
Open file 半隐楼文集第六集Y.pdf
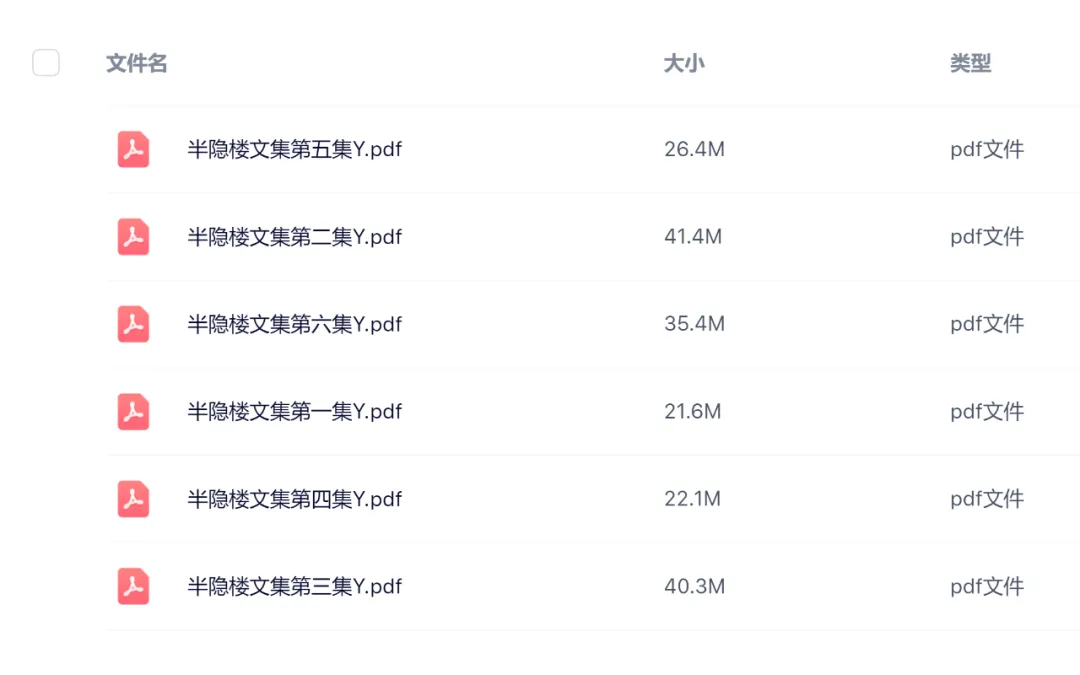pyautogui.click(x=294, y=324)
